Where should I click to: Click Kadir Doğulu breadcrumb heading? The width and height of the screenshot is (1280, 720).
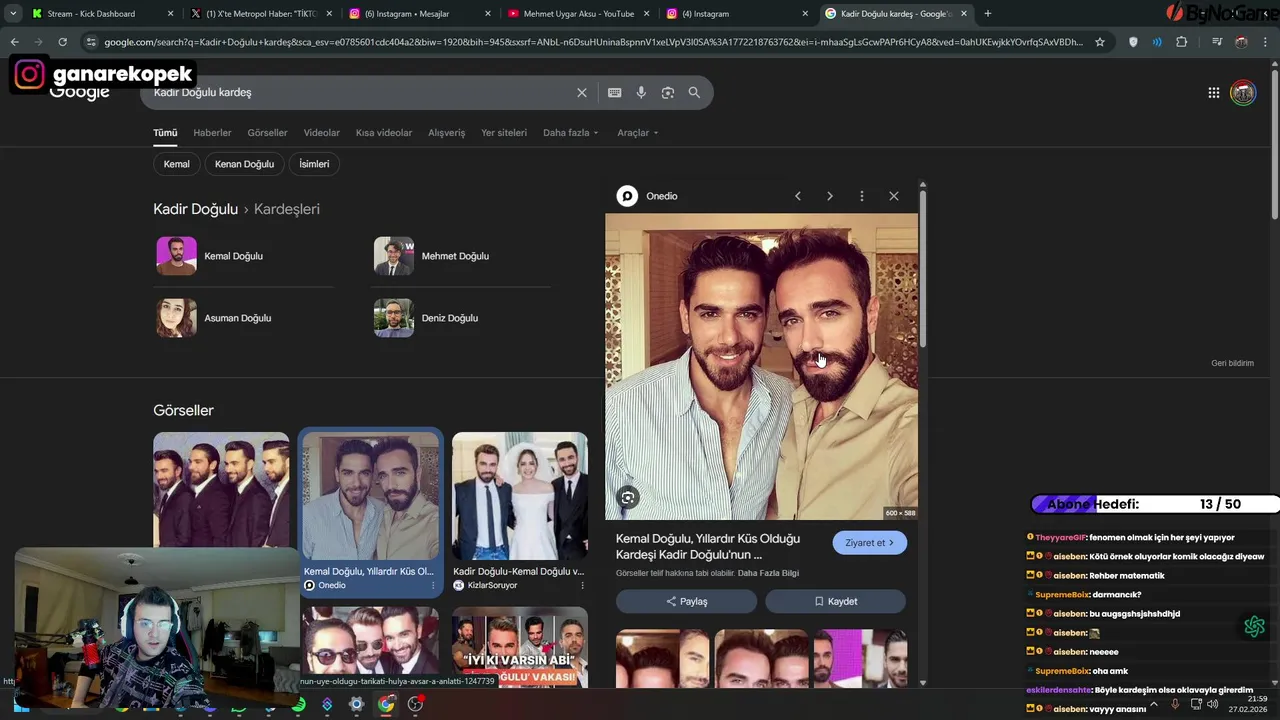coord(195,209)
